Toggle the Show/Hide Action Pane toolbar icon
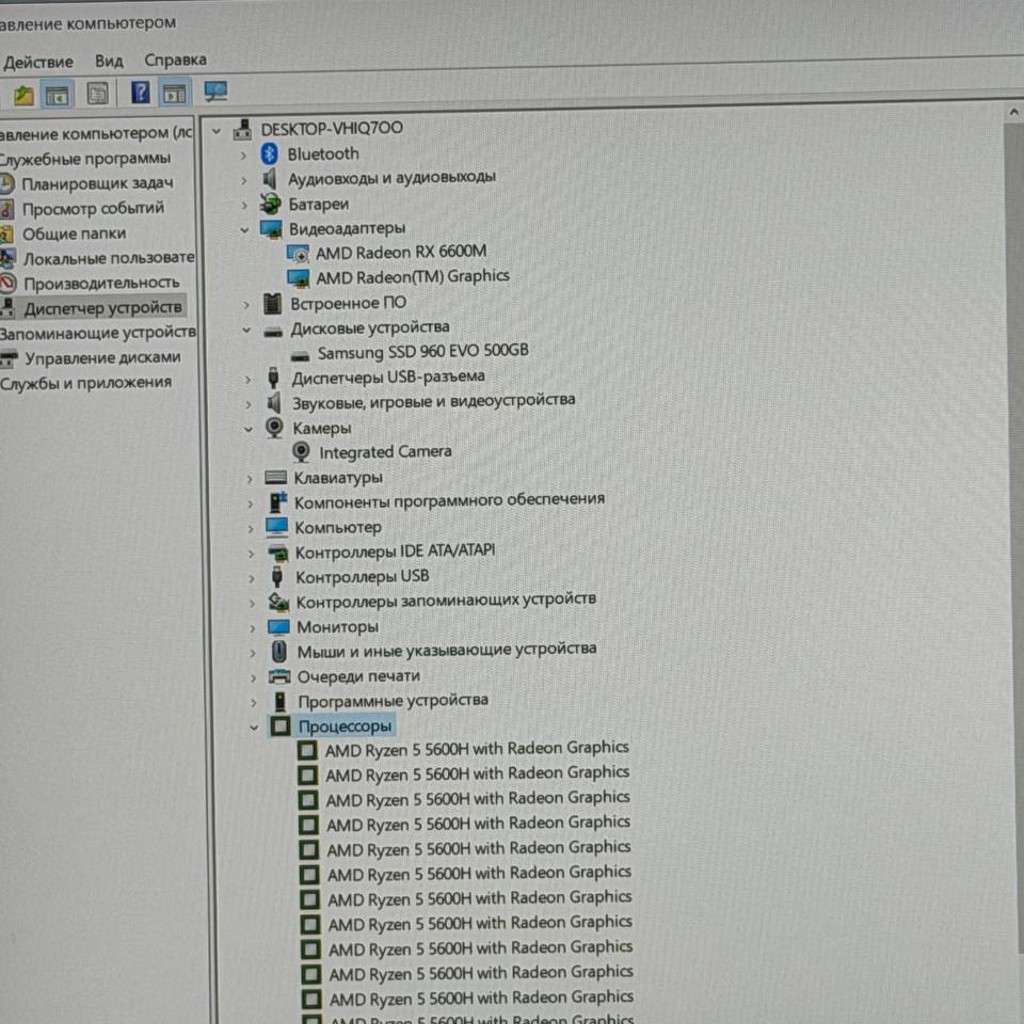This screenshot has height=1024, width=1024. (174, 94)
